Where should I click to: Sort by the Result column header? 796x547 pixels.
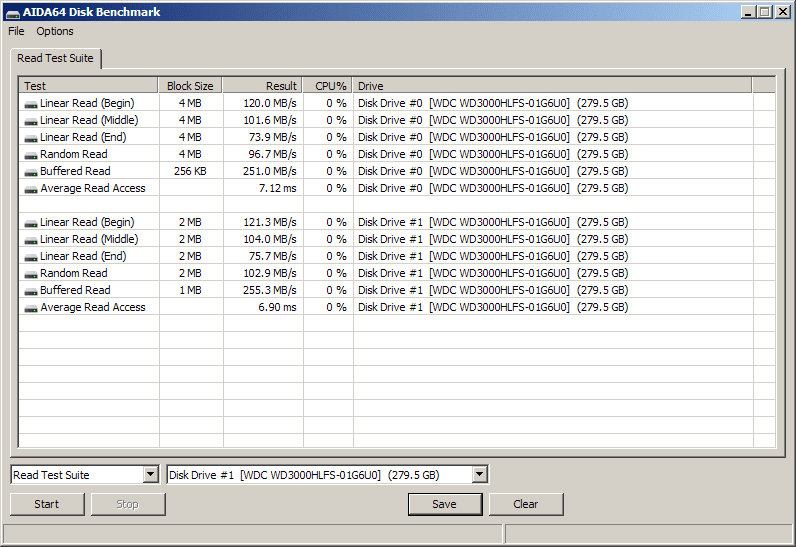pos(262,86)
